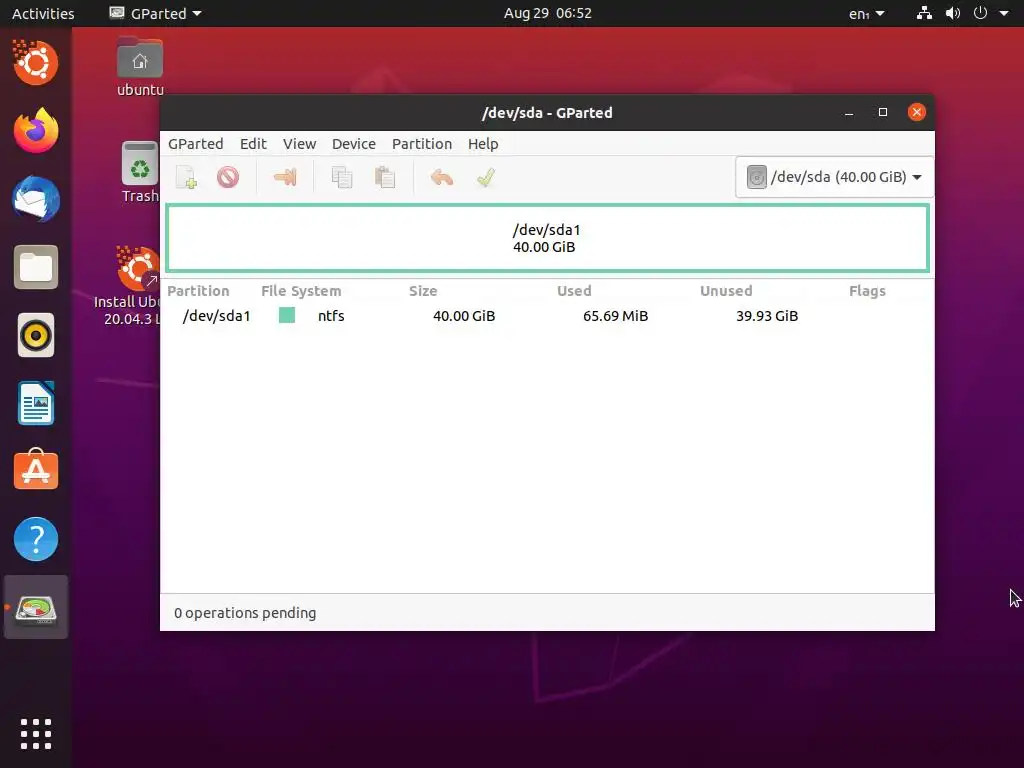Open Help from the dock
Screen dimensions: 1024x768
pos(36,539)
